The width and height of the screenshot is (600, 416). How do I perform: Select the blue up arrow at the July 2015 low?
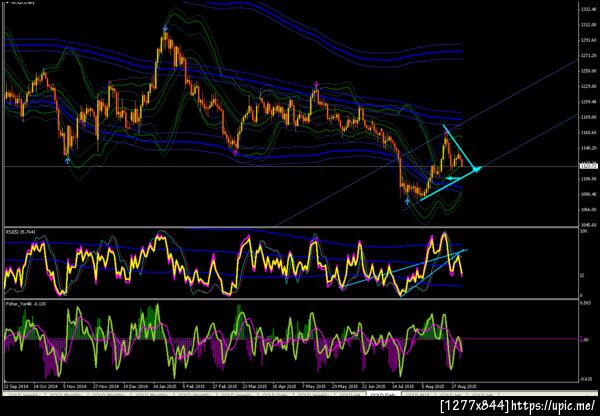coord(407,201)
